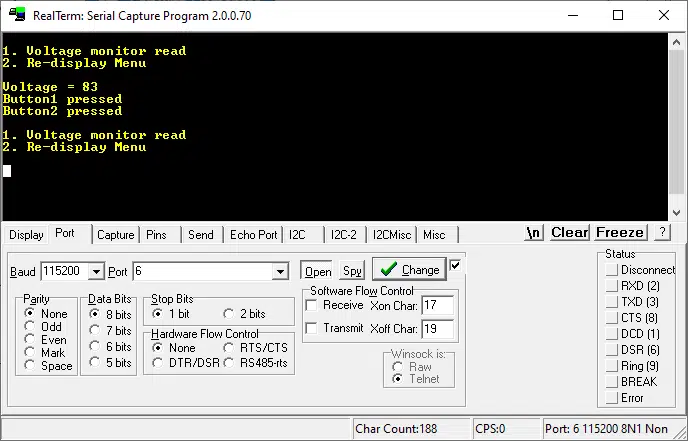Click the 'Voltage = 83' terminal line
Viewport: 688px width, 441px height.
50,87
